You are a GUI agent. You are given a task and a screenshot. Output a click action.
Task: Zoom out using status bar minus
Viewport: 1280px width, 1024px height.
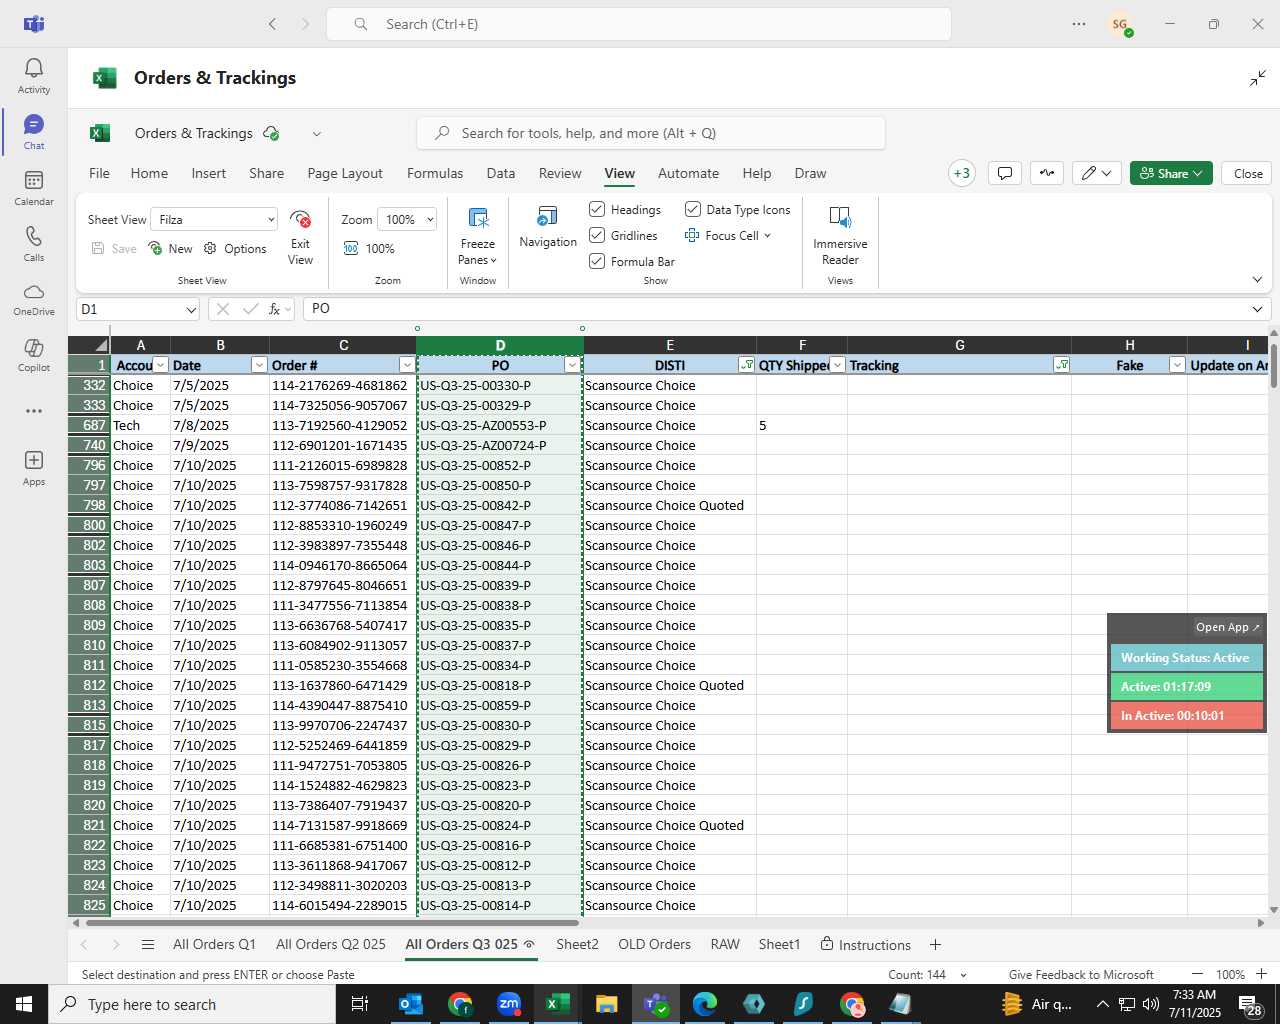(1197, 974)
